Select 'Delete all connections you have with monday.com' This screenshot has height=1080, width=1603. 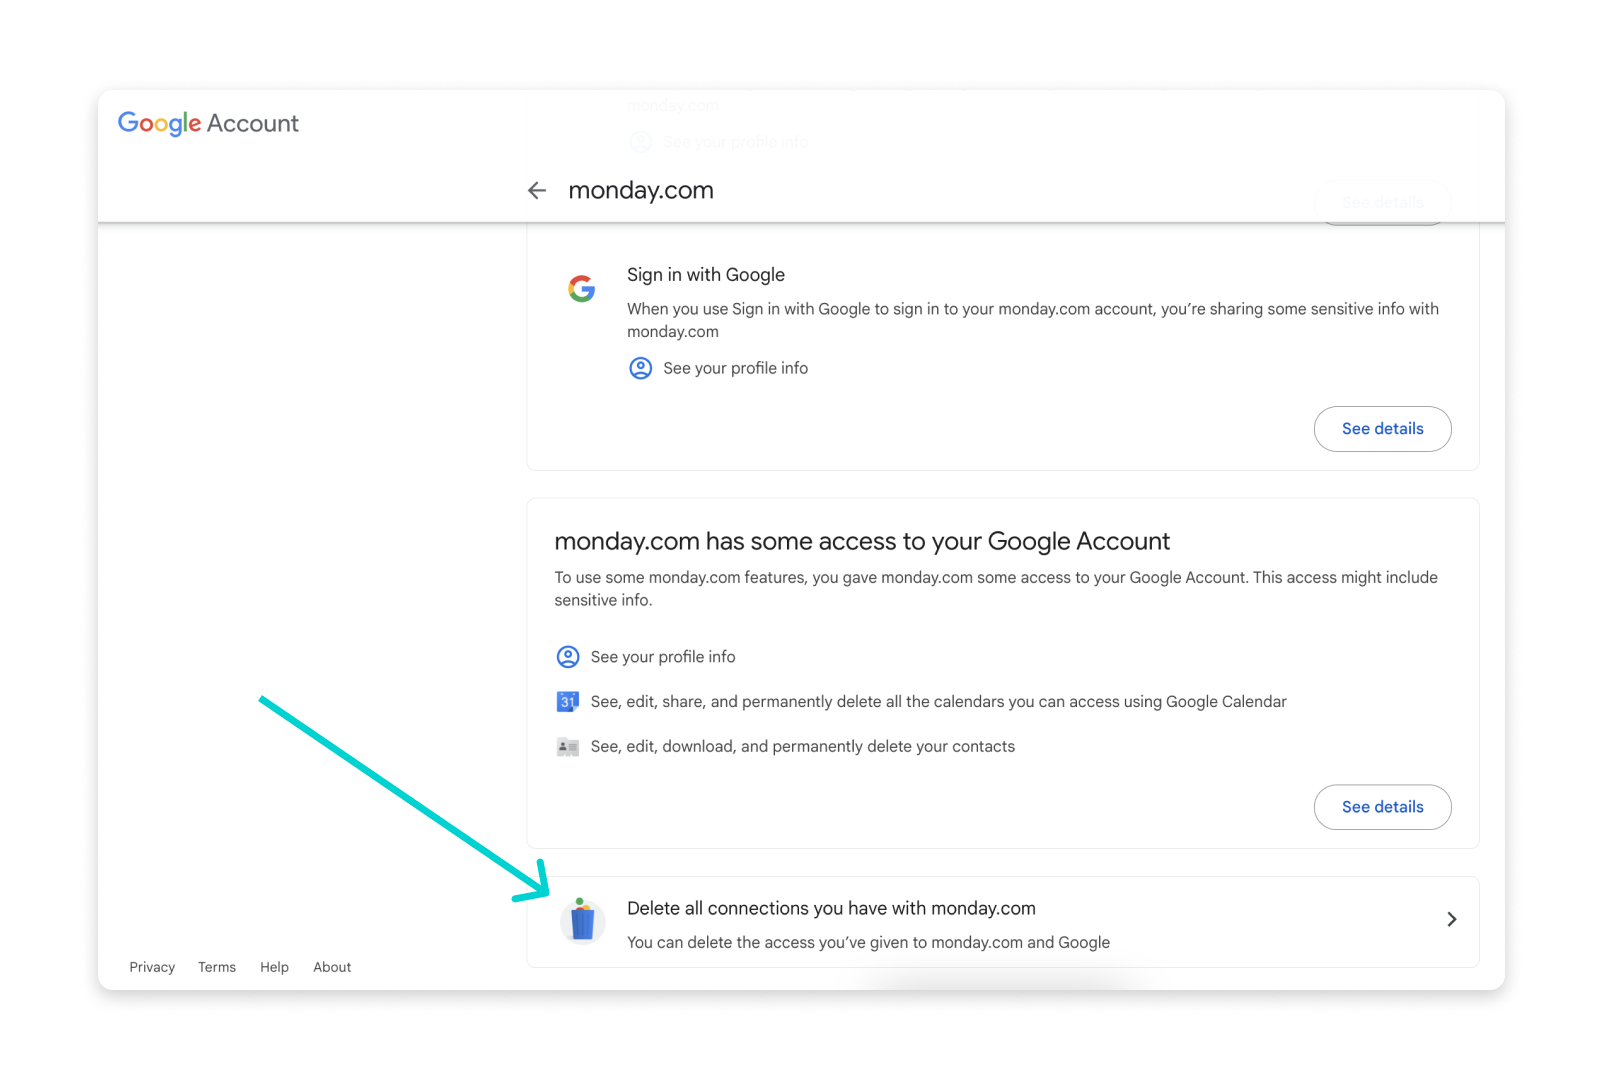coord(831,908)
